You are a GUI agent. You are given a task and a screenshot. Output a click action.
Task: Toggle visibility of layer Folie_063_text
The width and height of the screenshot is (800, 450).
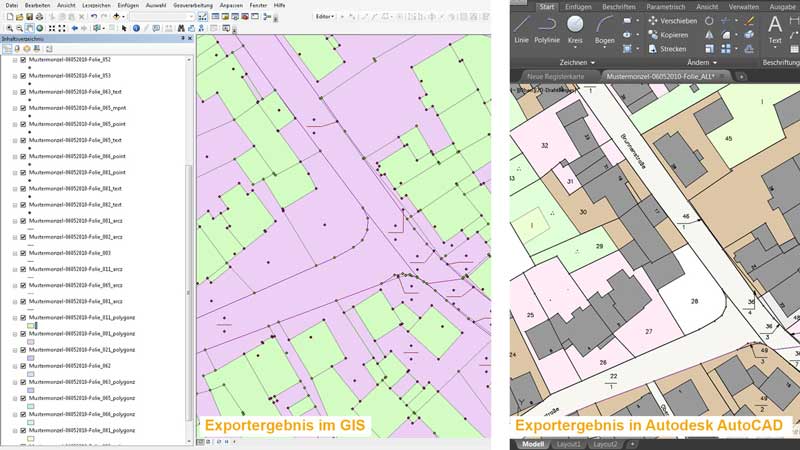click(x=23, y=92)
